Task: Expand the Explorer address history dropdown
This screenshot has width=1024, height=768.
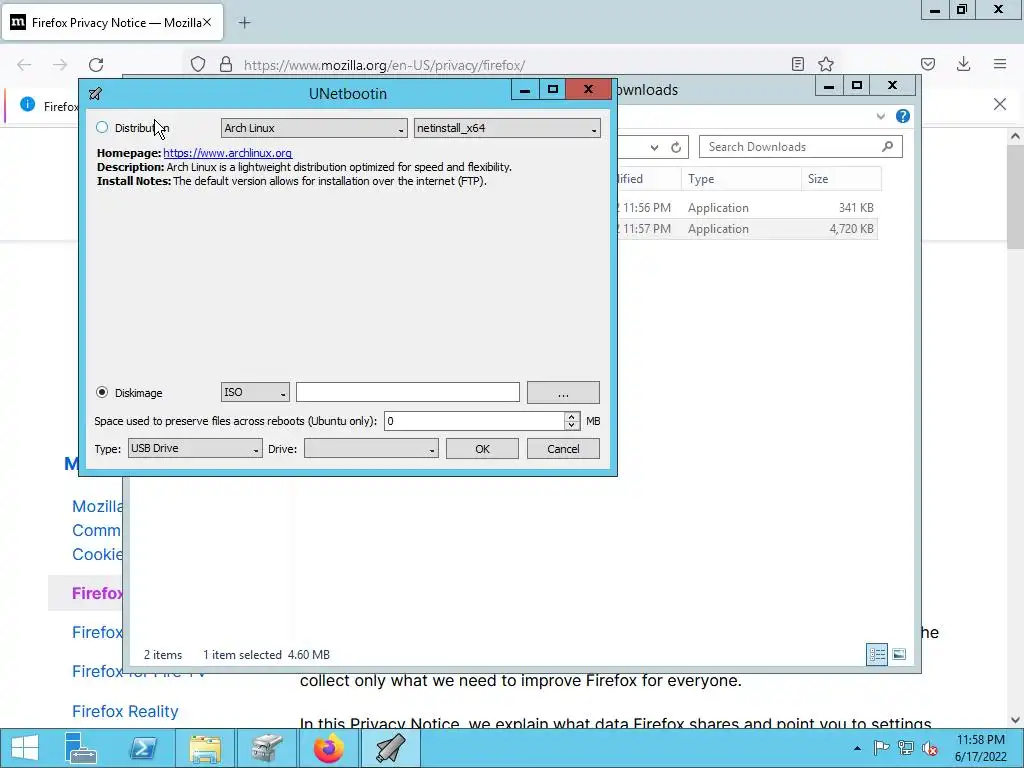Action: 654,148
